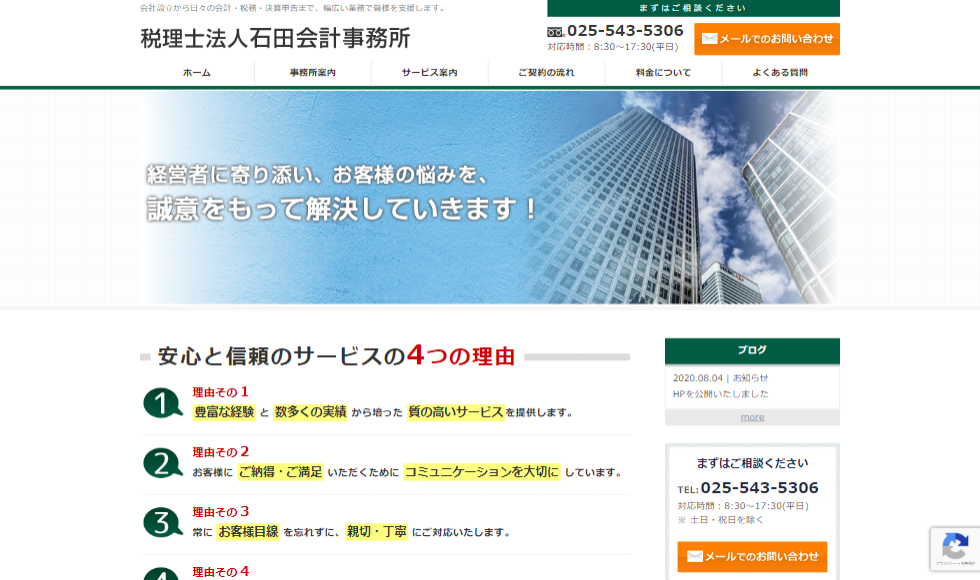The width and height of the screenshot is (980, 580).
Task: Open the よくある質問 menu item
Action: pyautogui.click(x=780, y=73)
